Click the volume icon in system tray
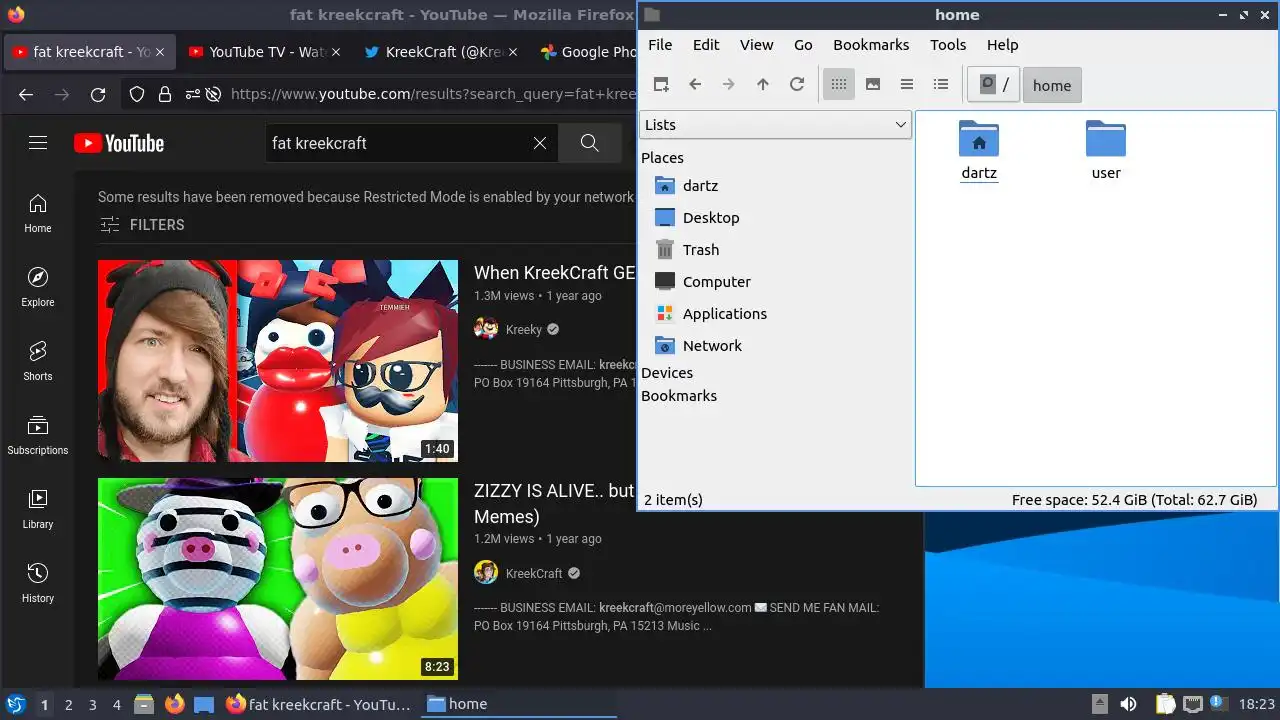The width and height of the screenshot is (1280, 720). coord(1129,704)
